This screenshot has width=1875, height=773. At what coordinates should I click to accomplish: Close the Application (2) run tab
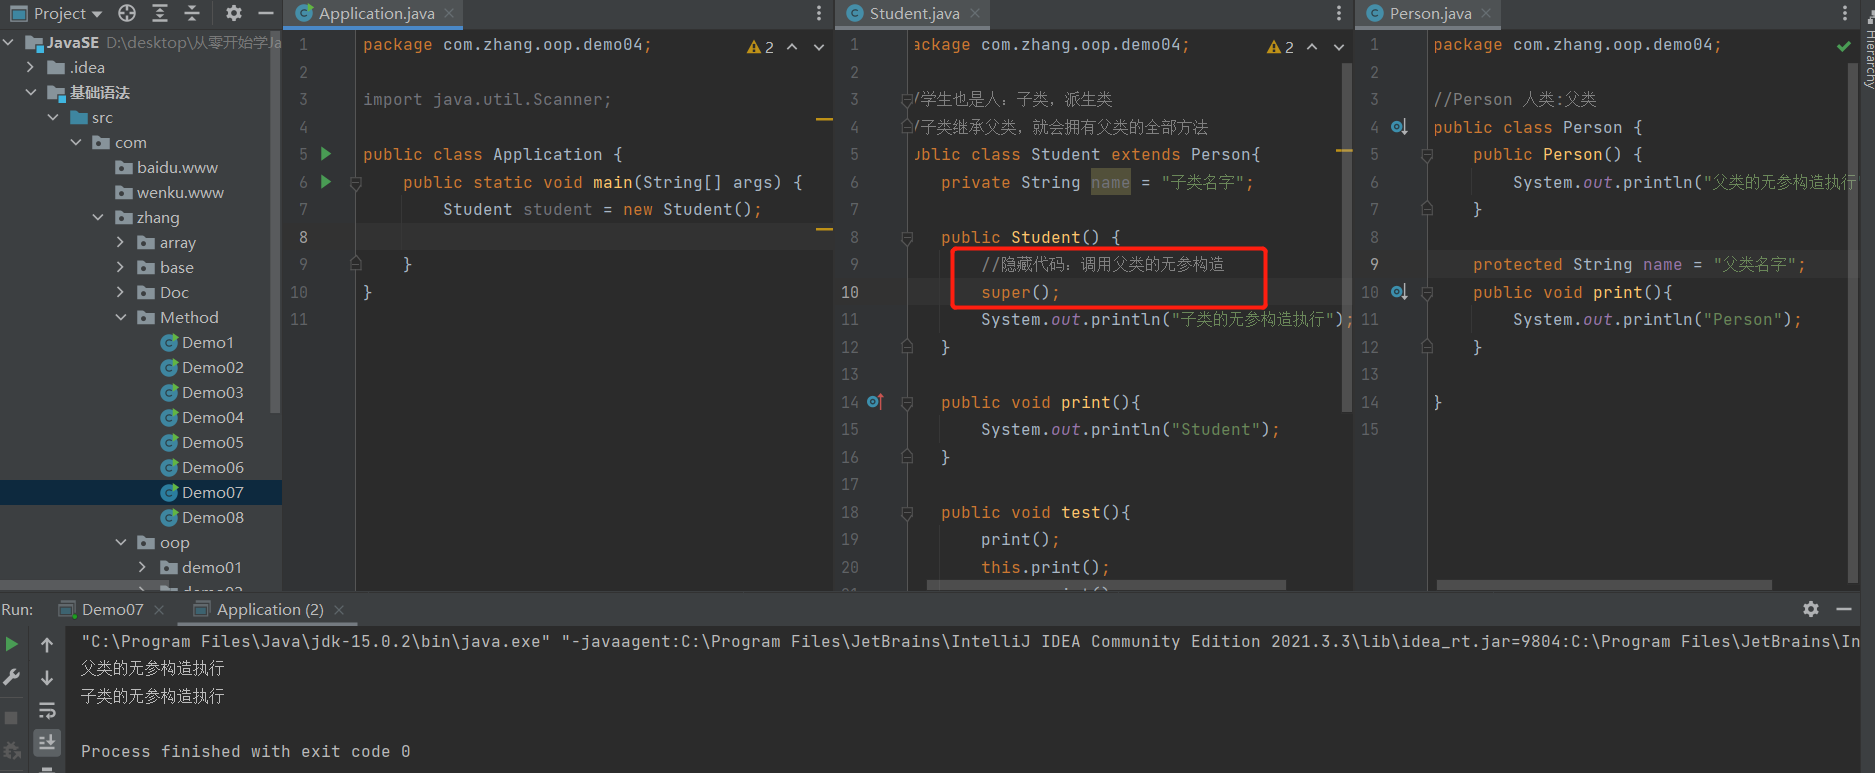pos(339,609)
